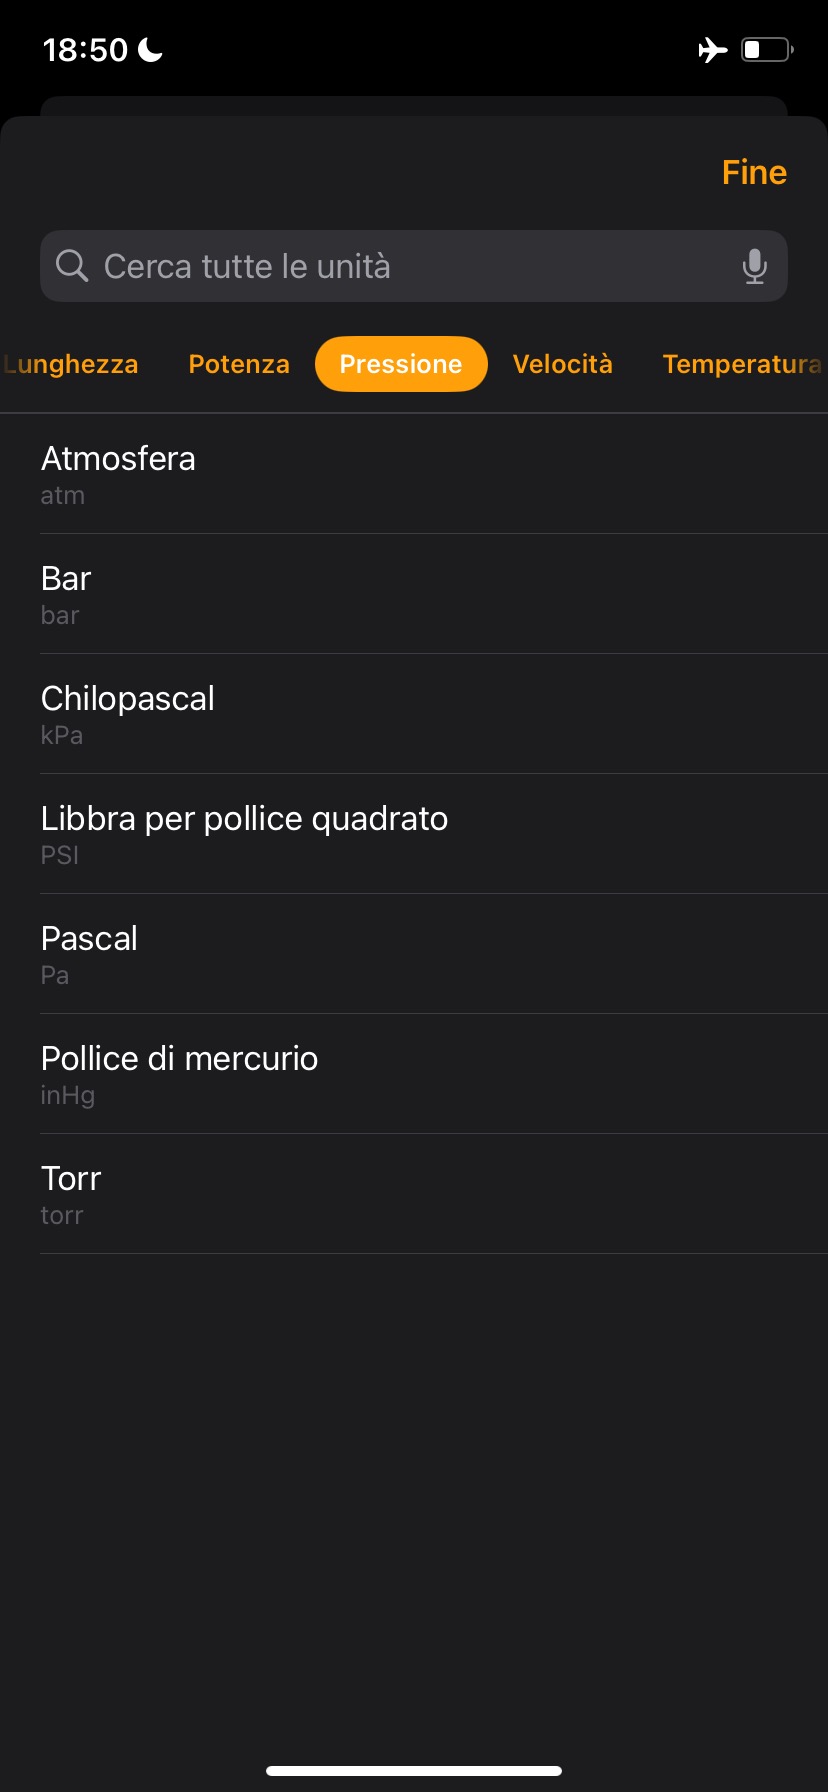This screenshot has height=1792, width=828.
Task: Open the Temperatura category tab
Action: click(741, 364)
